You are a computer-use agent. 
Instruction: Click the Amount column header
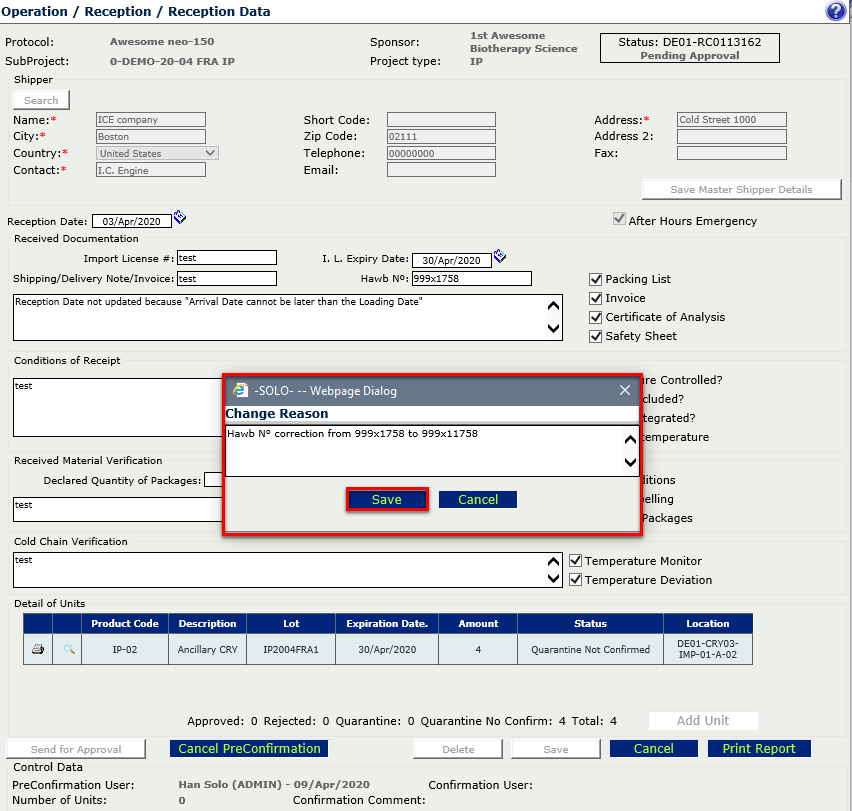pos(478,624)
